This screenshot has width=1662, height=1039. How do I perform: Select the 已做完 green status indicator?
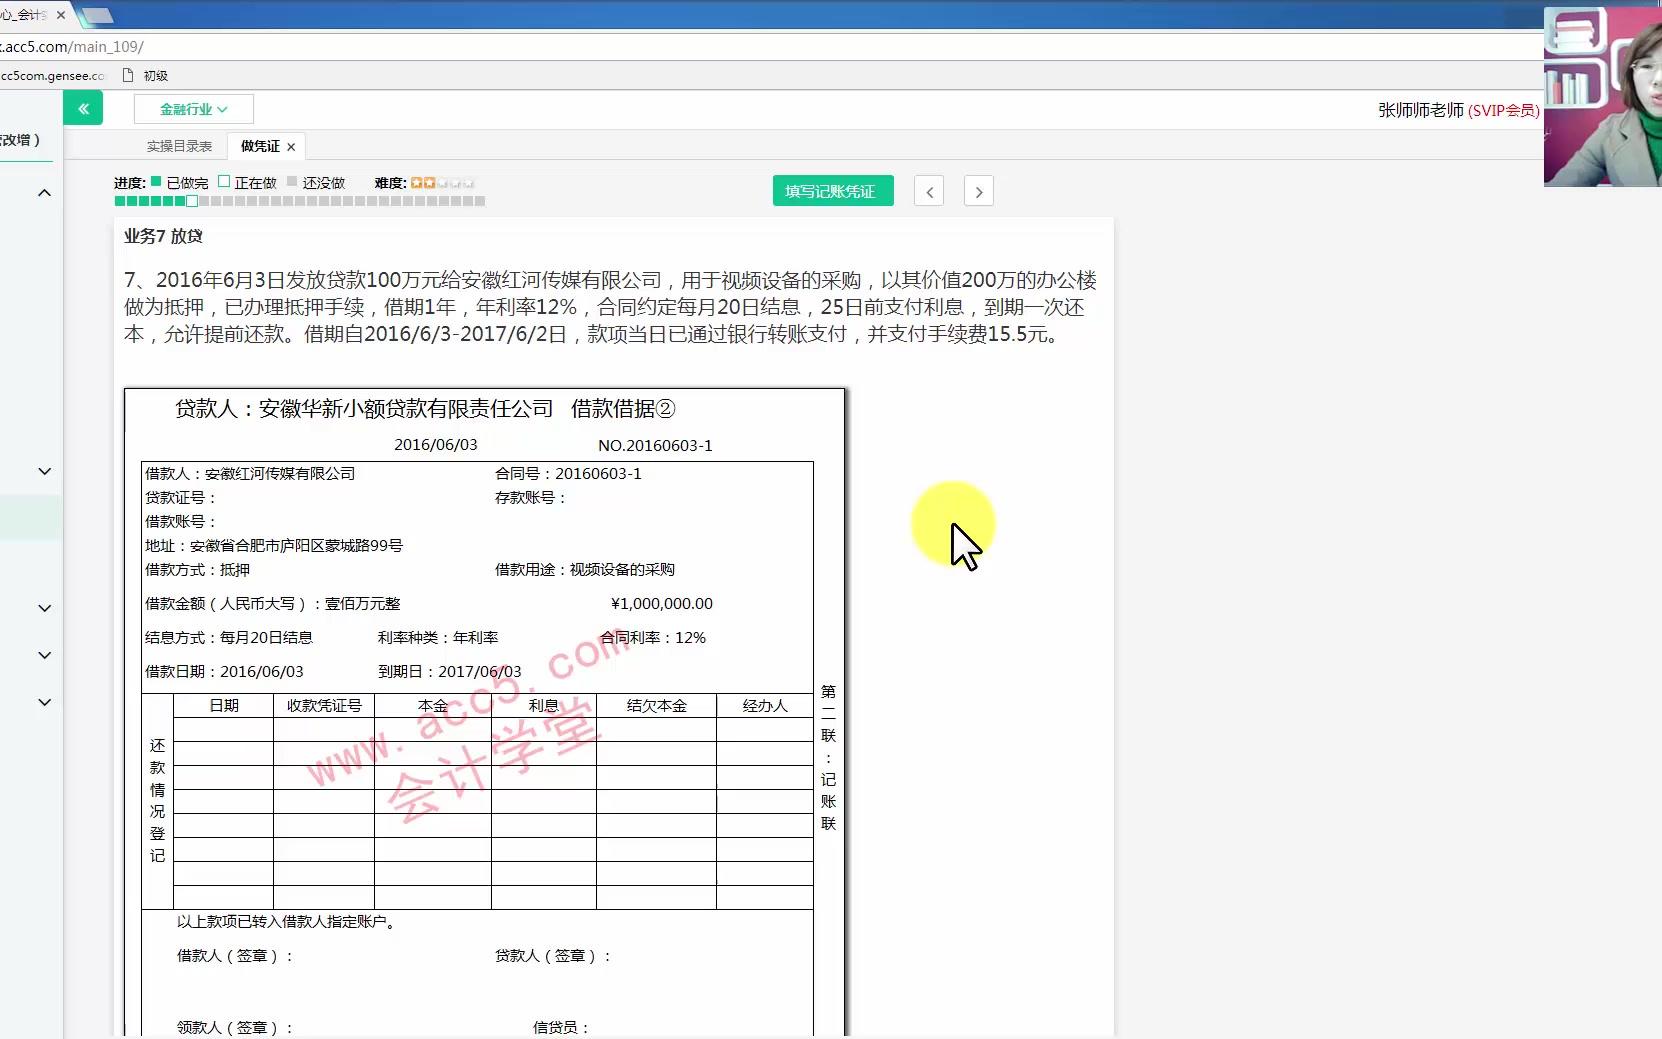(156, 182)
